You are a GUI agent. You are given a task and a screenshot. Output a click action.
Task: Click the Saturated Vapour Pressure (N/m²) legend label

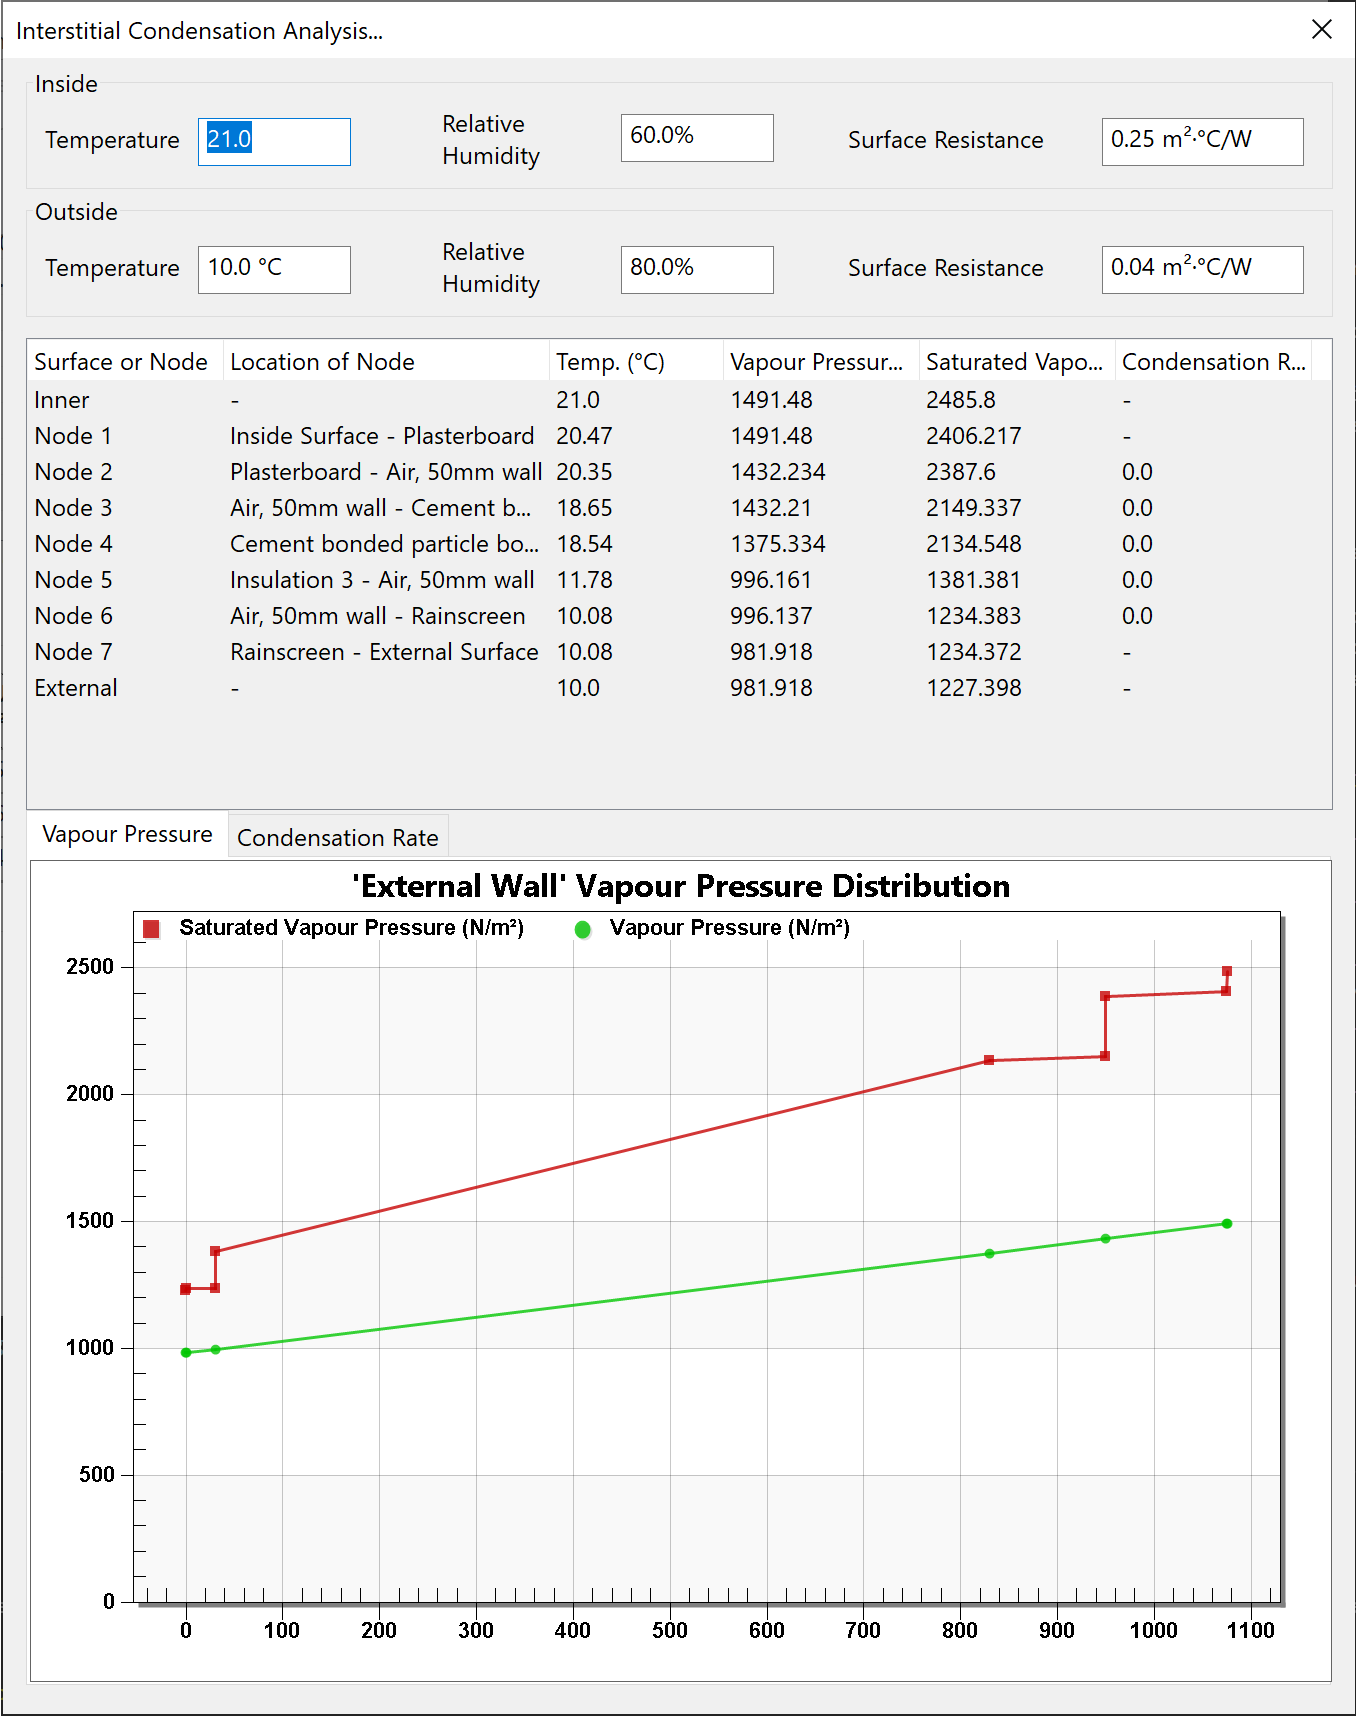[x=352, y=928]
